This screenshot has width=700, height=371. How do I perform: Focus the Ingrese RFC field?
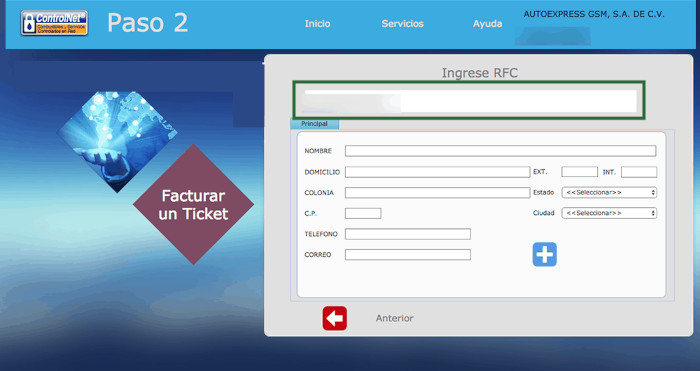469,100
